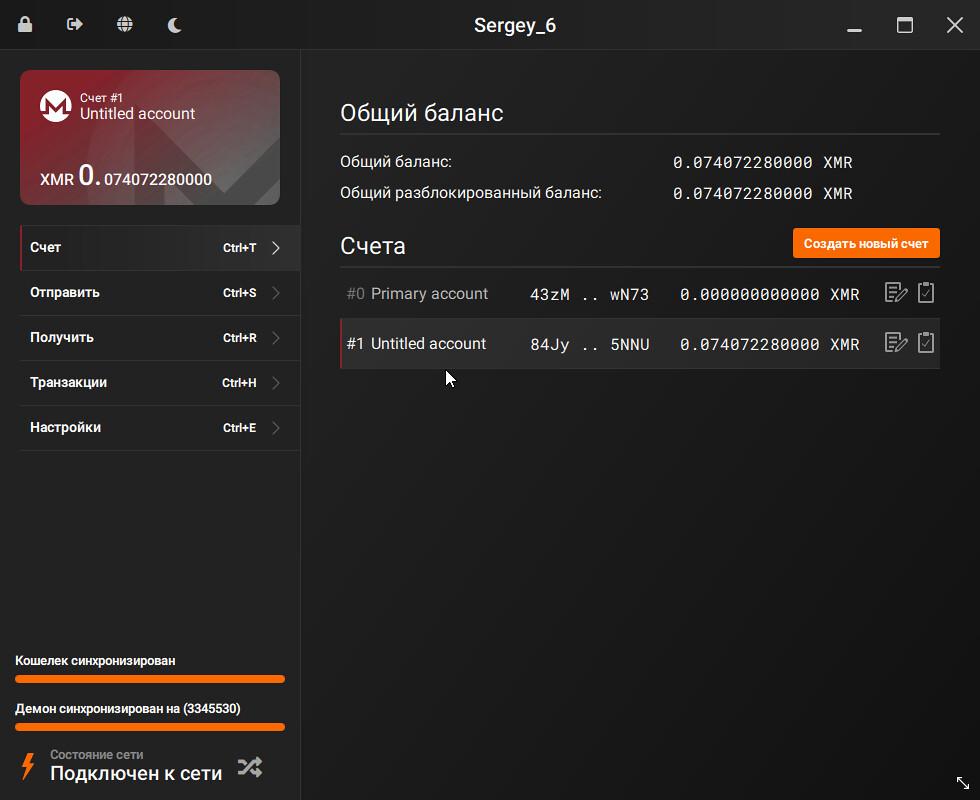Click the network switch shuffle icon

[x=250, y=767]
